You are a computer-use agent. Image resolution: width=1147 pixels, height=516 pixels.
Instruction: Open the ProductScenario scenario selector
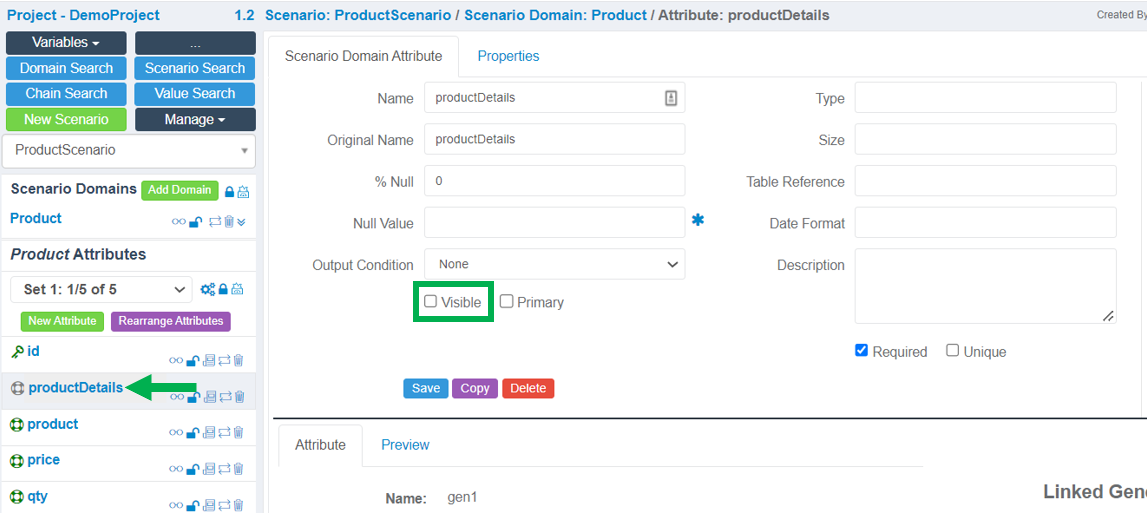click(129, 151)
